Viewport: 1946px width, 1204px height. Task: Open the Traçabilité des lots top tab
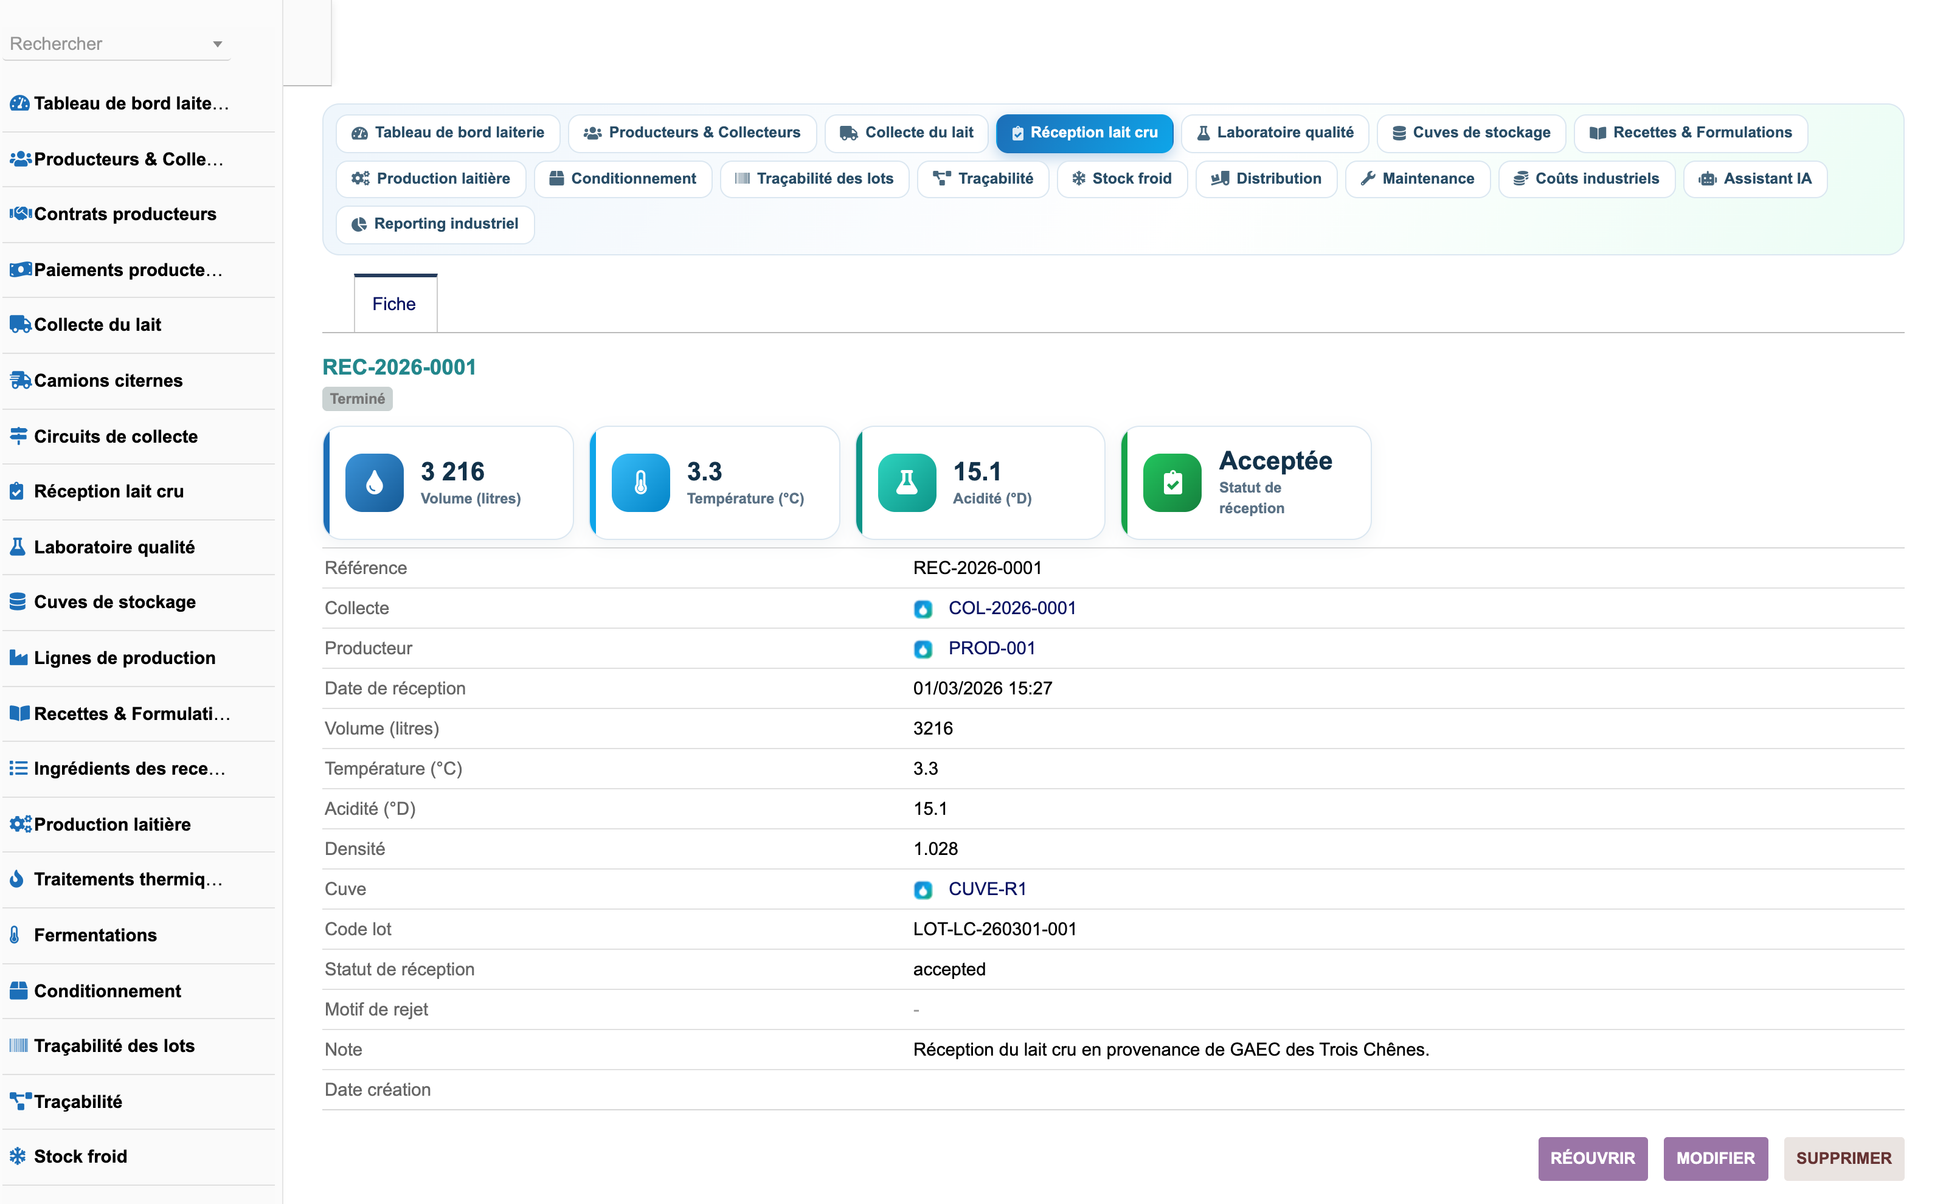814,179
